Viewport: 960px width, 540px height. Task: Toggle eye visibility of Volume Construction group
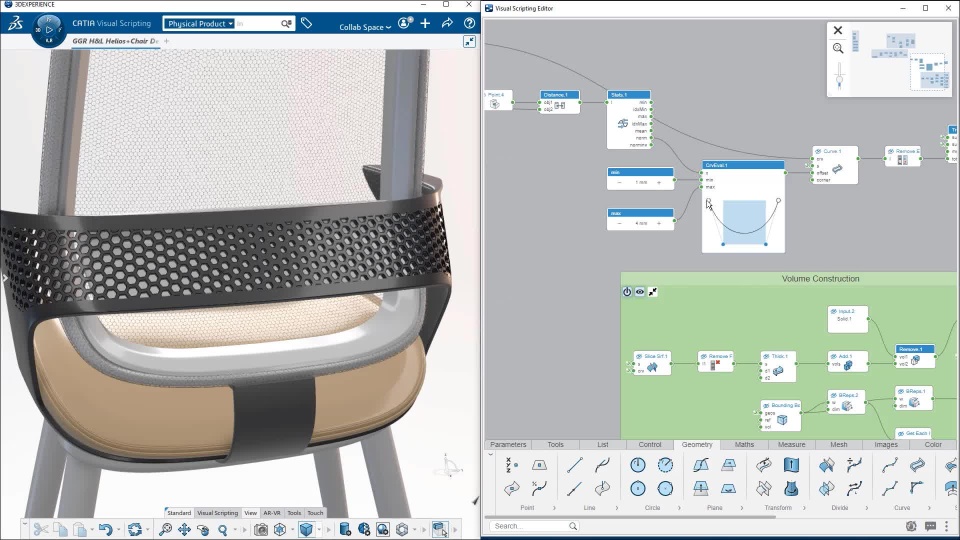tap(640, 292)
